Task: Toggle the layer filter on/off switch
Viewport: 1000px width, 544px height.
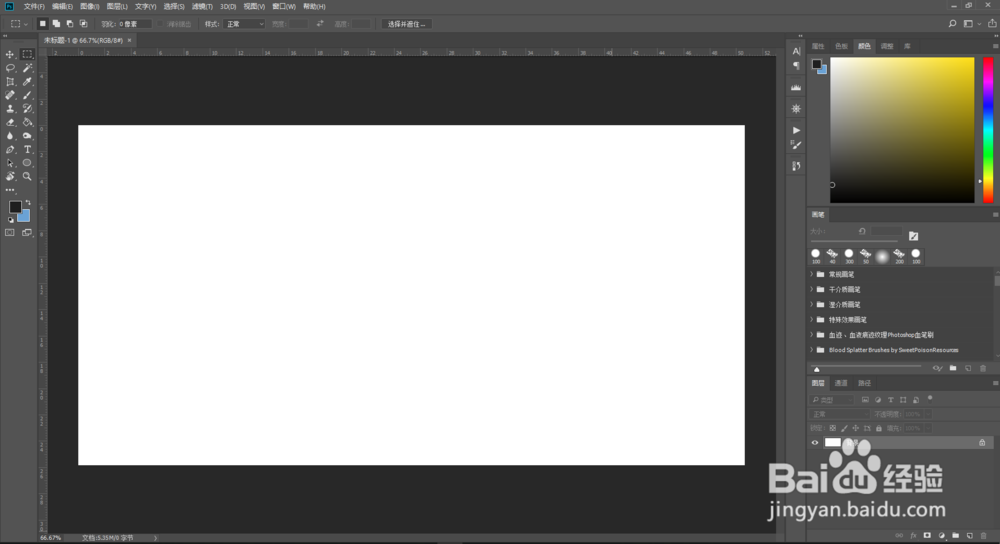Action: tap(930, 399)
